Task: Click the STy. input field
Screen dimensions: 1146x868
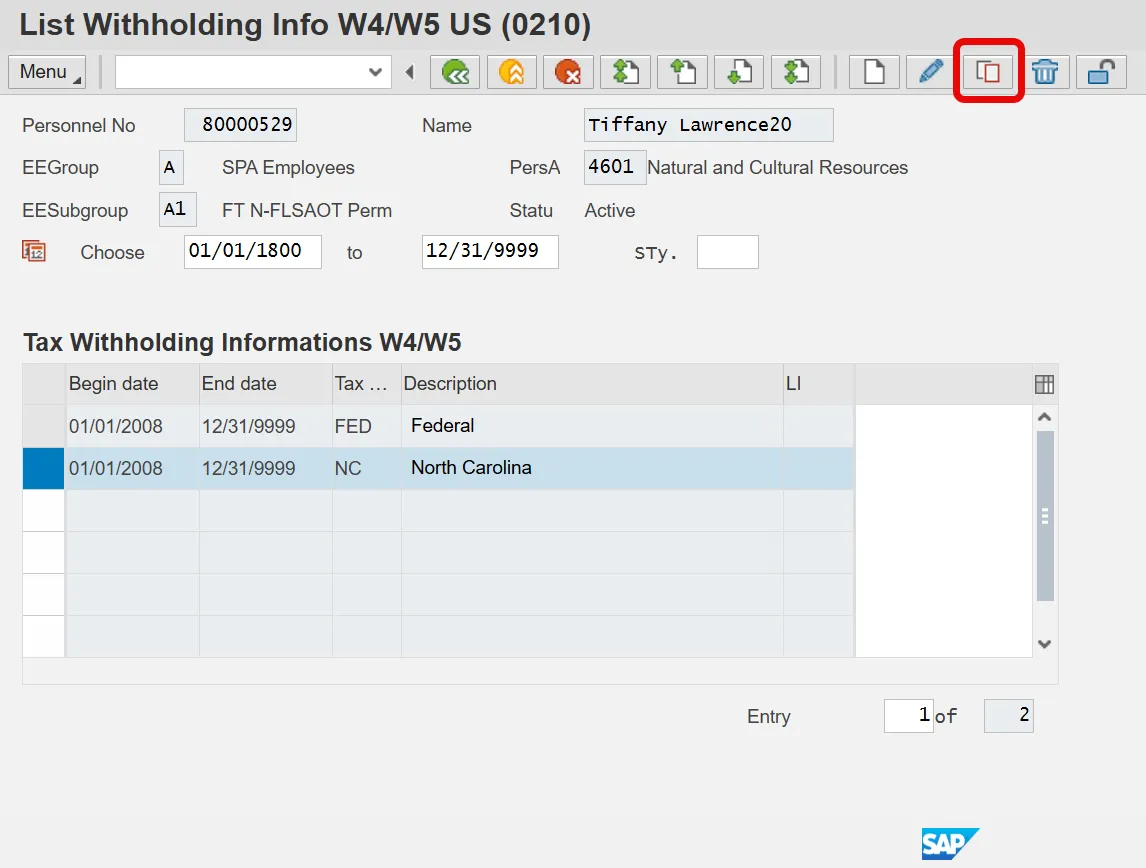Action: click(x=727, y=252)
